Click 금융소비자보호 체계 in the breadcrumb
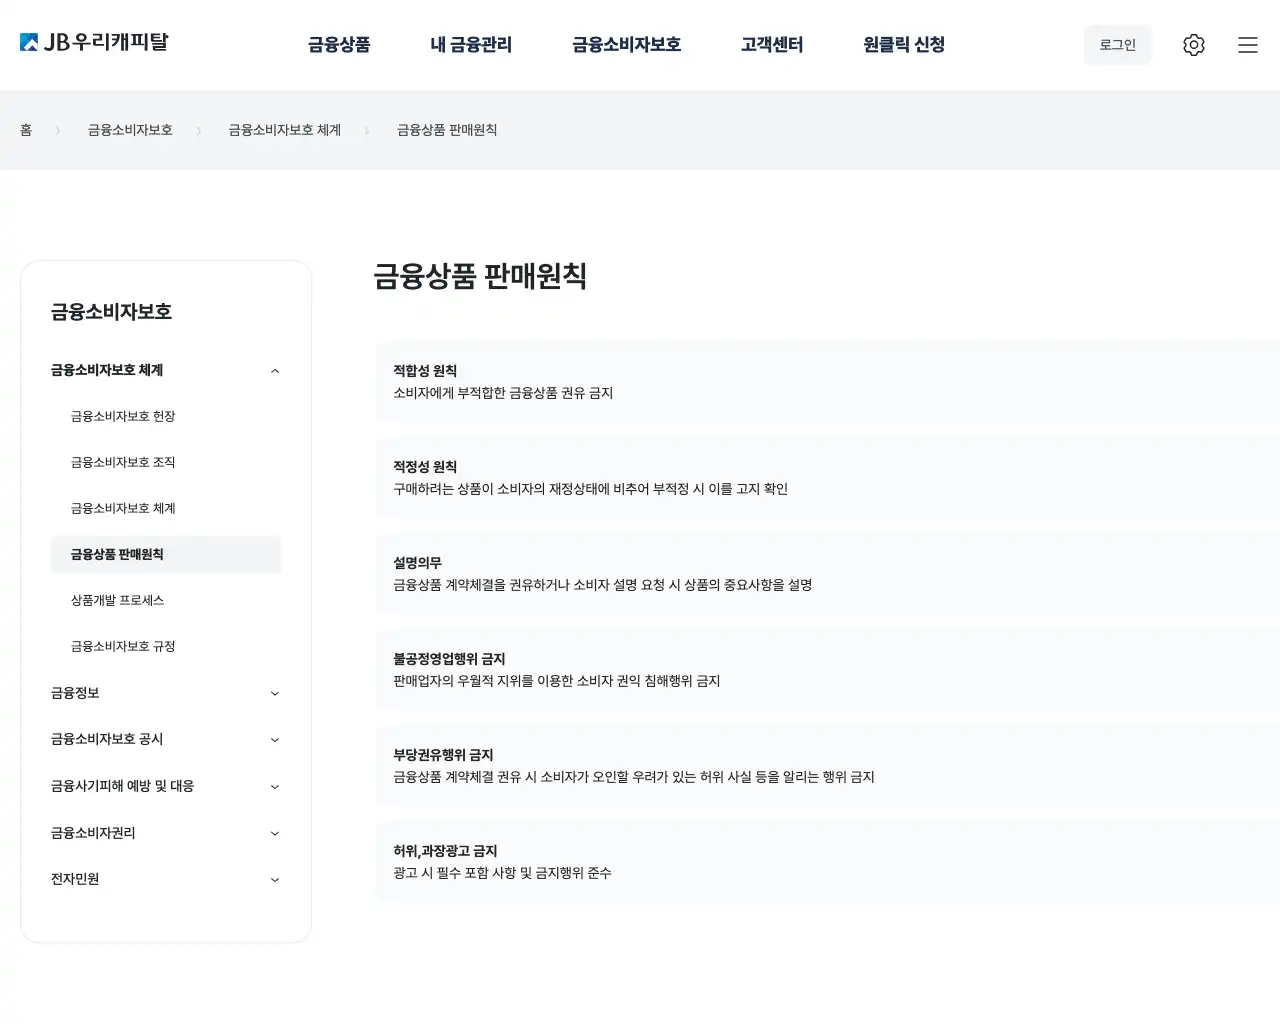 tap(285, 130)
